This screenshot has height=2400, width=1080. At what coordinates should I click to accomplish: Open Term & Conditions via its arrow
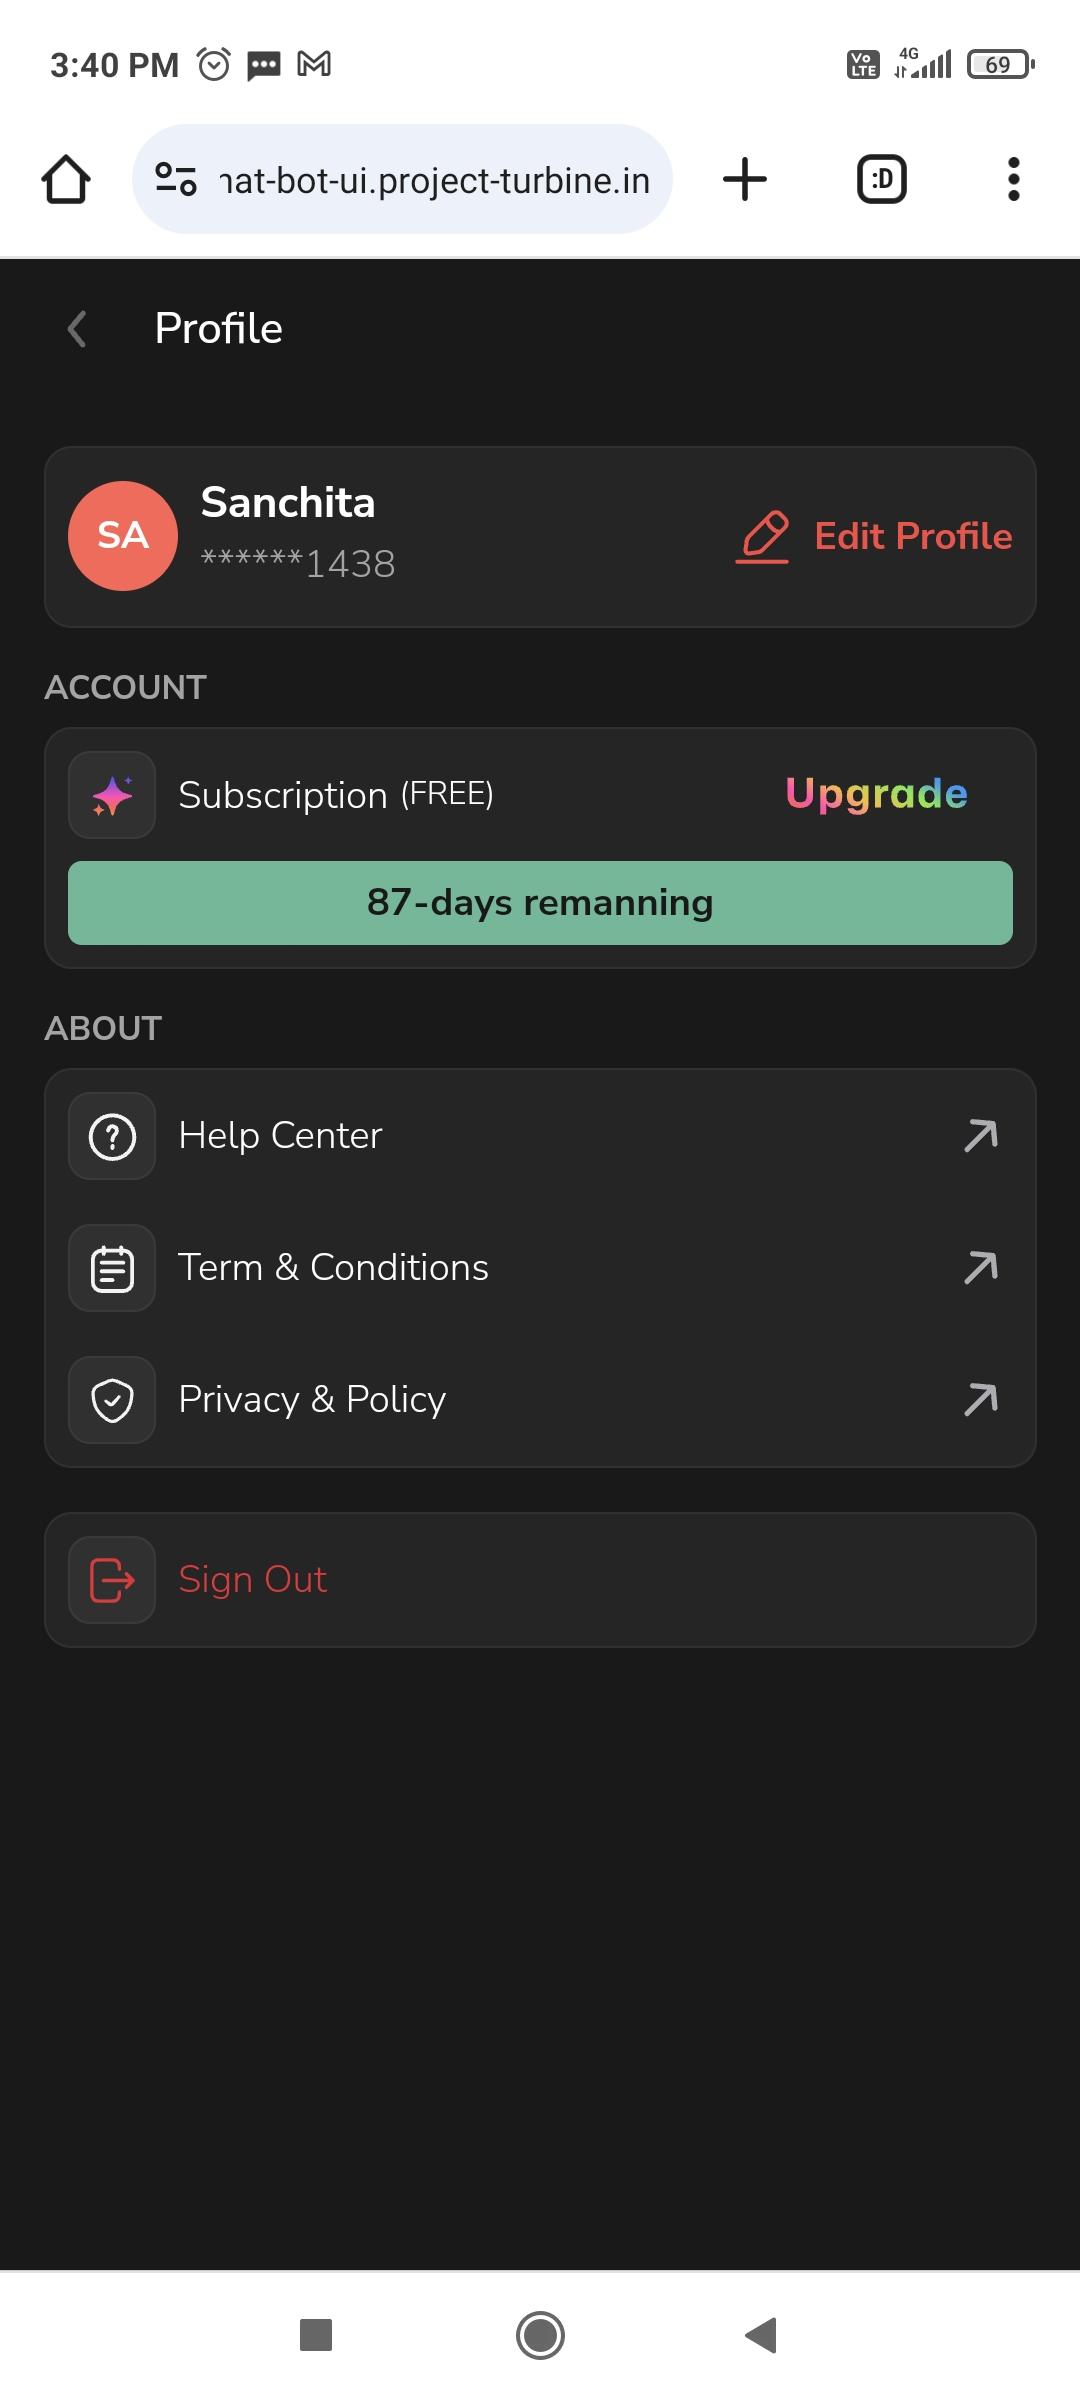click(x=981, y=1268)
